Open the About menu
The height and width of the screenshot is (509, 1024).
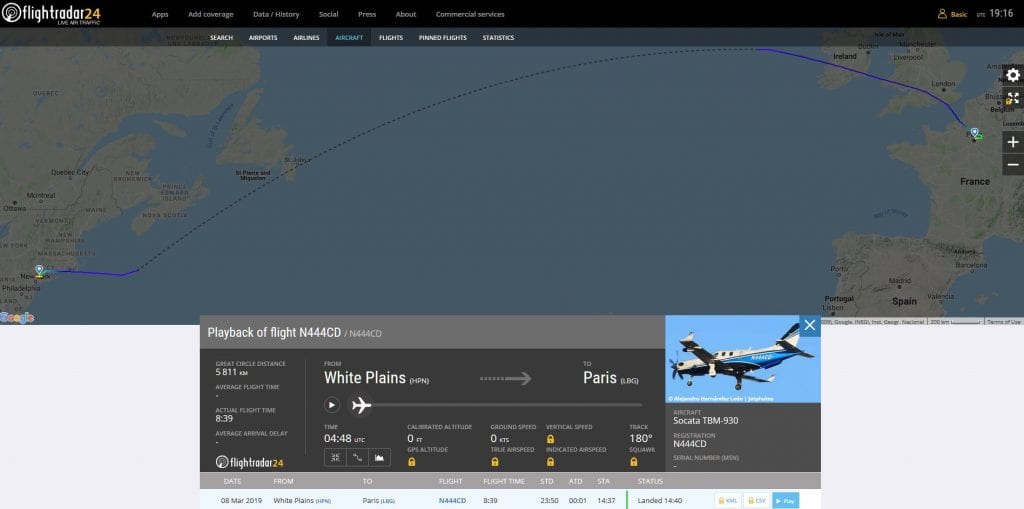pos(406,14)
